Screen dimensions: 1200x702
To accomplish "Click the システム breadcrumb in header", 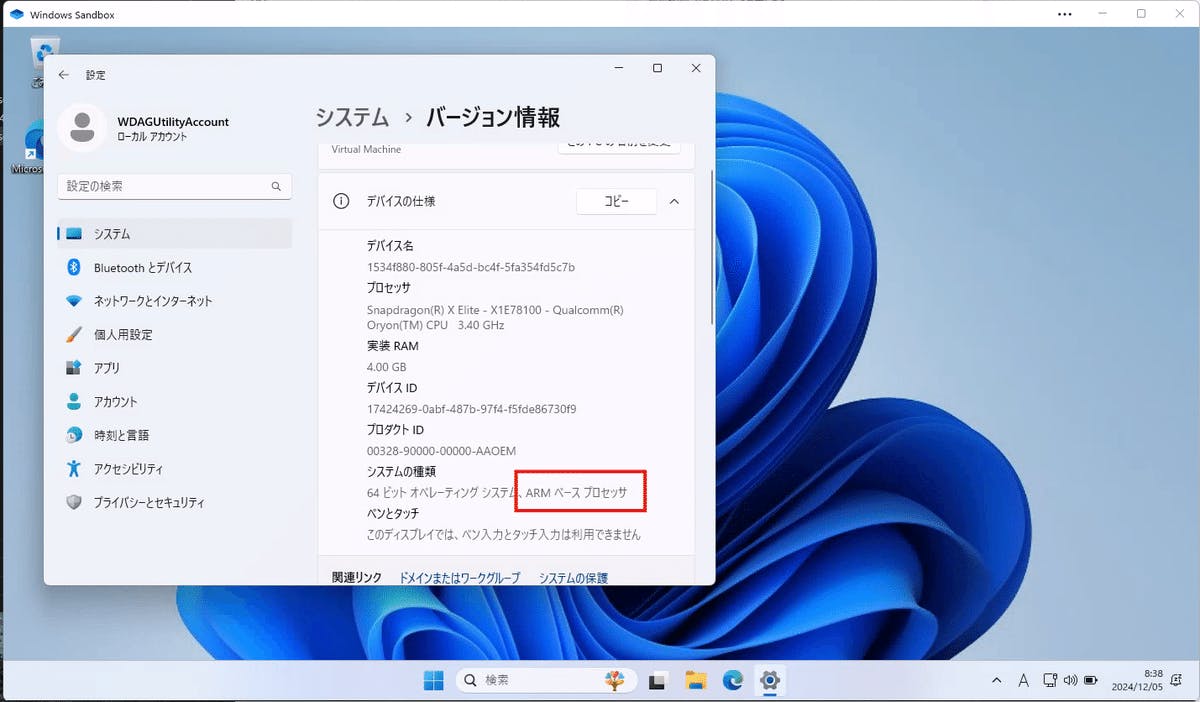I will pyautogui.click(x=352, y=117).
